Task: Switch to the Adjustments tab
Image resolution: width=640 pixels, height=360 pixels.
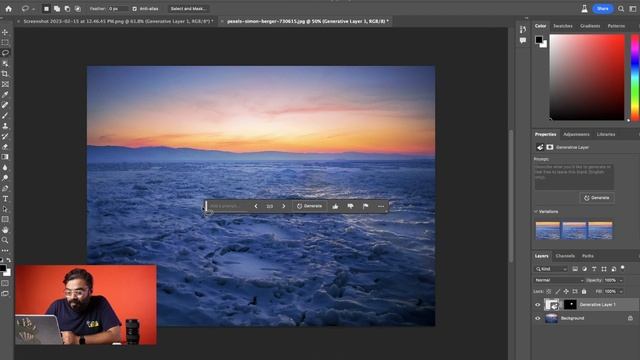Action: tap(576, 134)
